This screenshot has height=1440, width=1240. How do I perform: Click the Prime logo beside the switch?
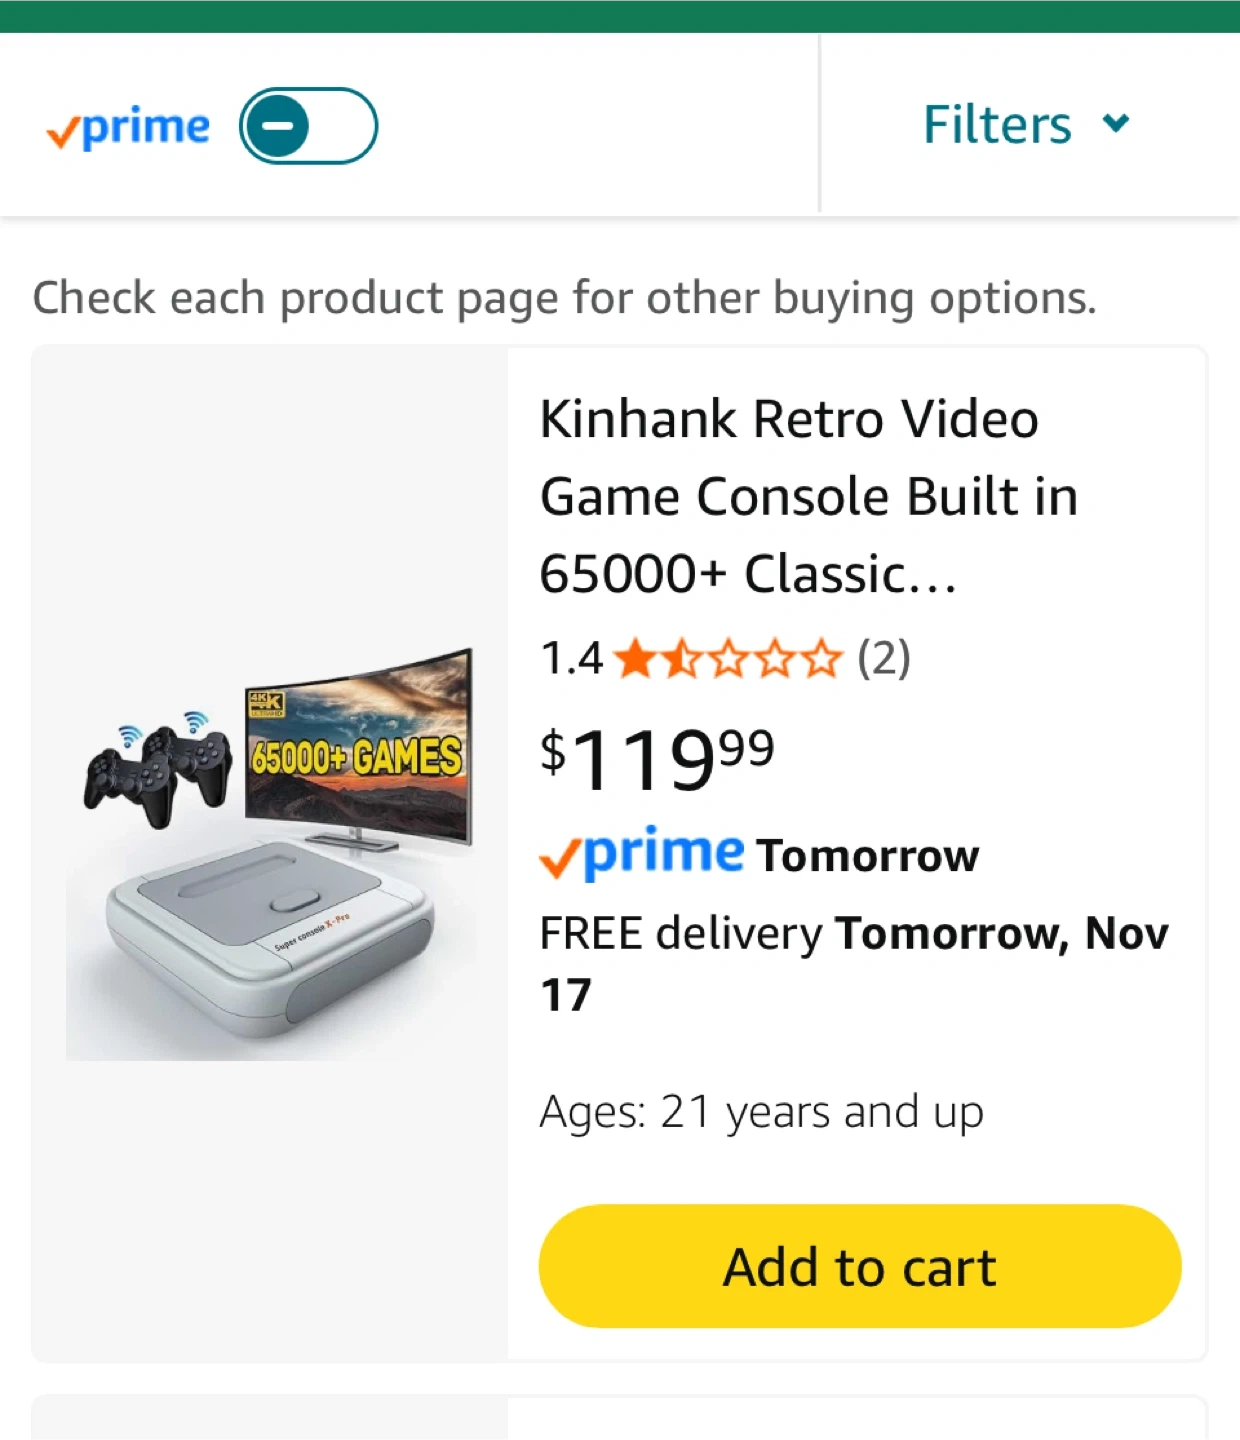[129, 128]
